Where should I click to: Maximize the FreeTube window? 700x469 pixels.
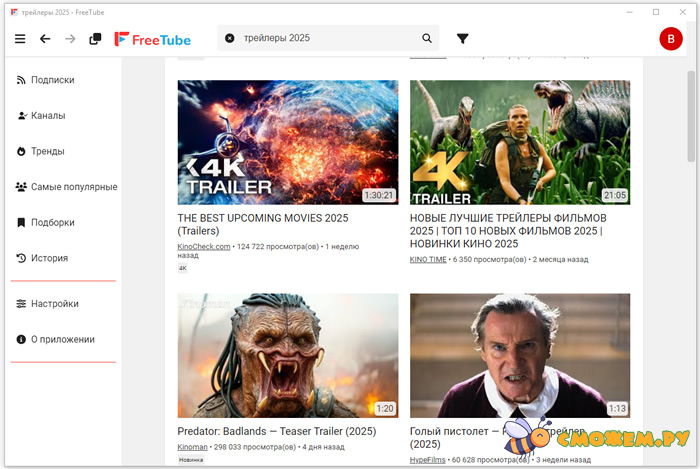[x=656, y=12]
